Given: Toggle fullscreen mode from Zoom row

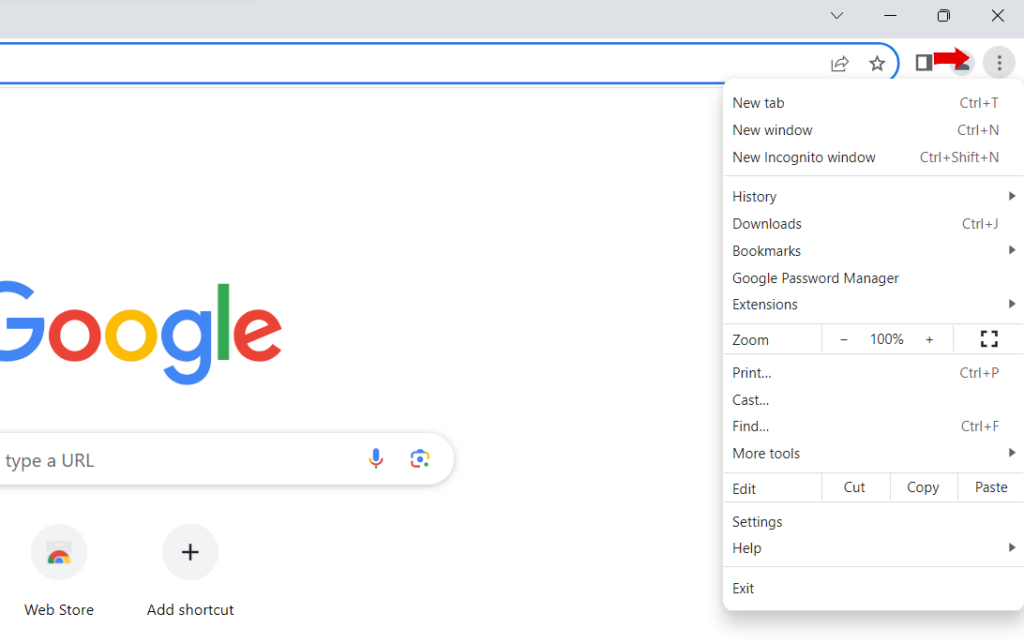Looking at the screenshot, I should (989, 339).
